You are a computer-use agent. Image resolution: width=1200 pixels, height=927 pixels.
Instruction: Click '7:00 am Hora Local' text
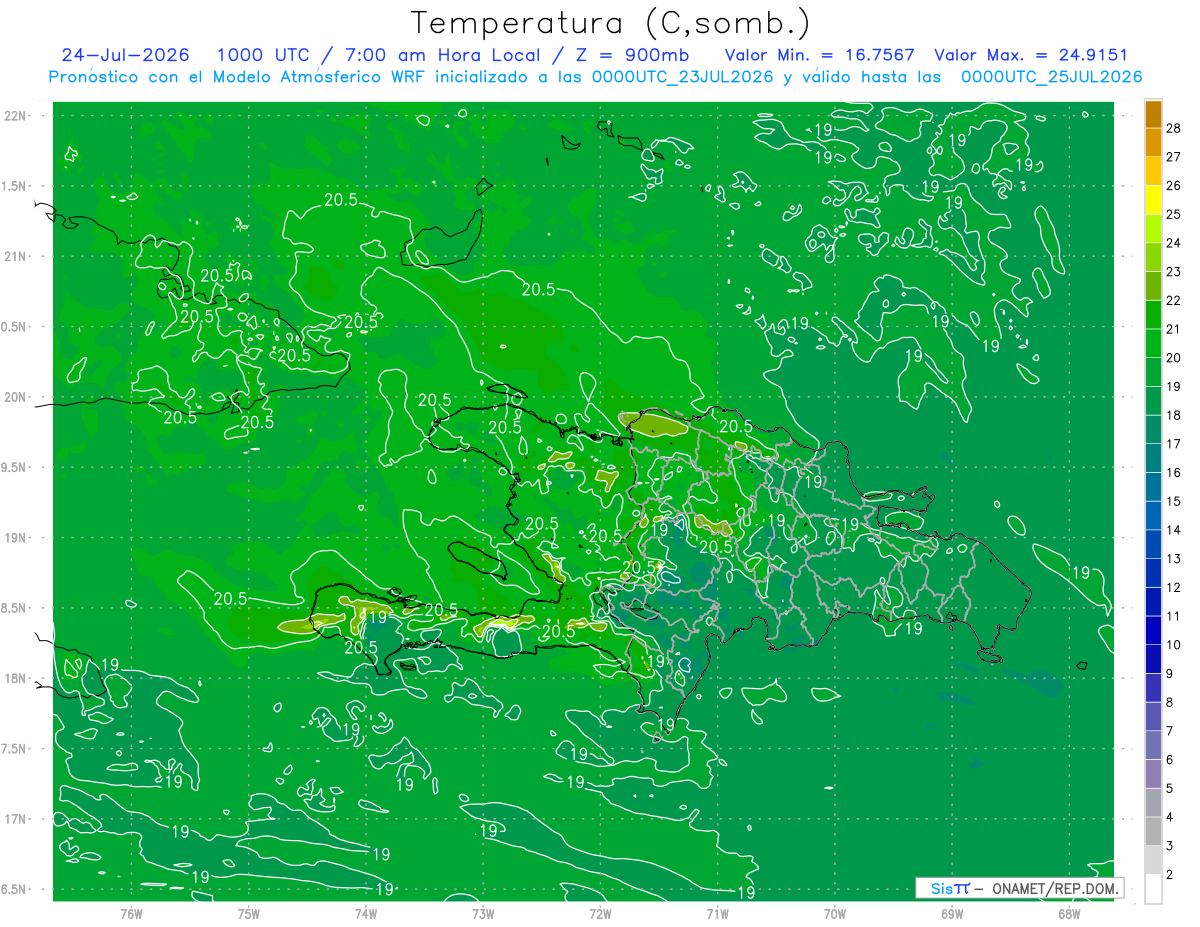pyautogui.click(x=441, y=55)
